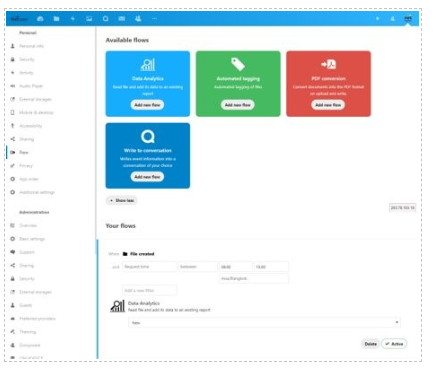Click the lock icon for Personal Security
434x372 pixels.
coord(13,59)
